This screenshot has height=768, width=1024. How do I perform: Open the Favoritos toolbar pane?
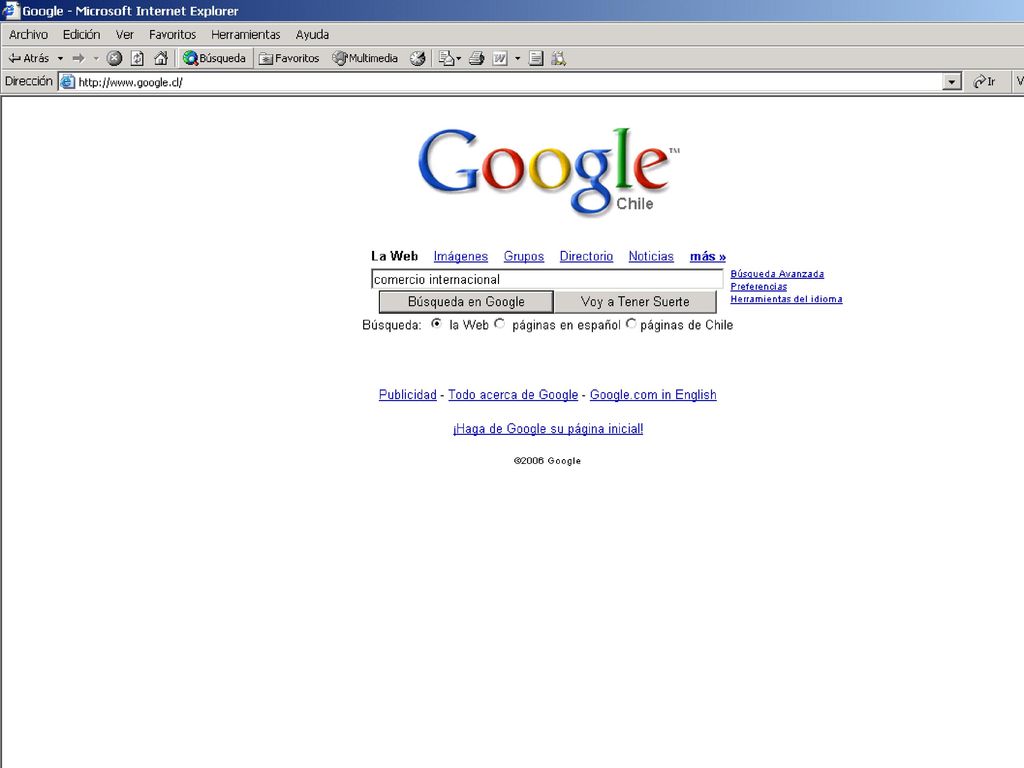[x=289, y=58]
